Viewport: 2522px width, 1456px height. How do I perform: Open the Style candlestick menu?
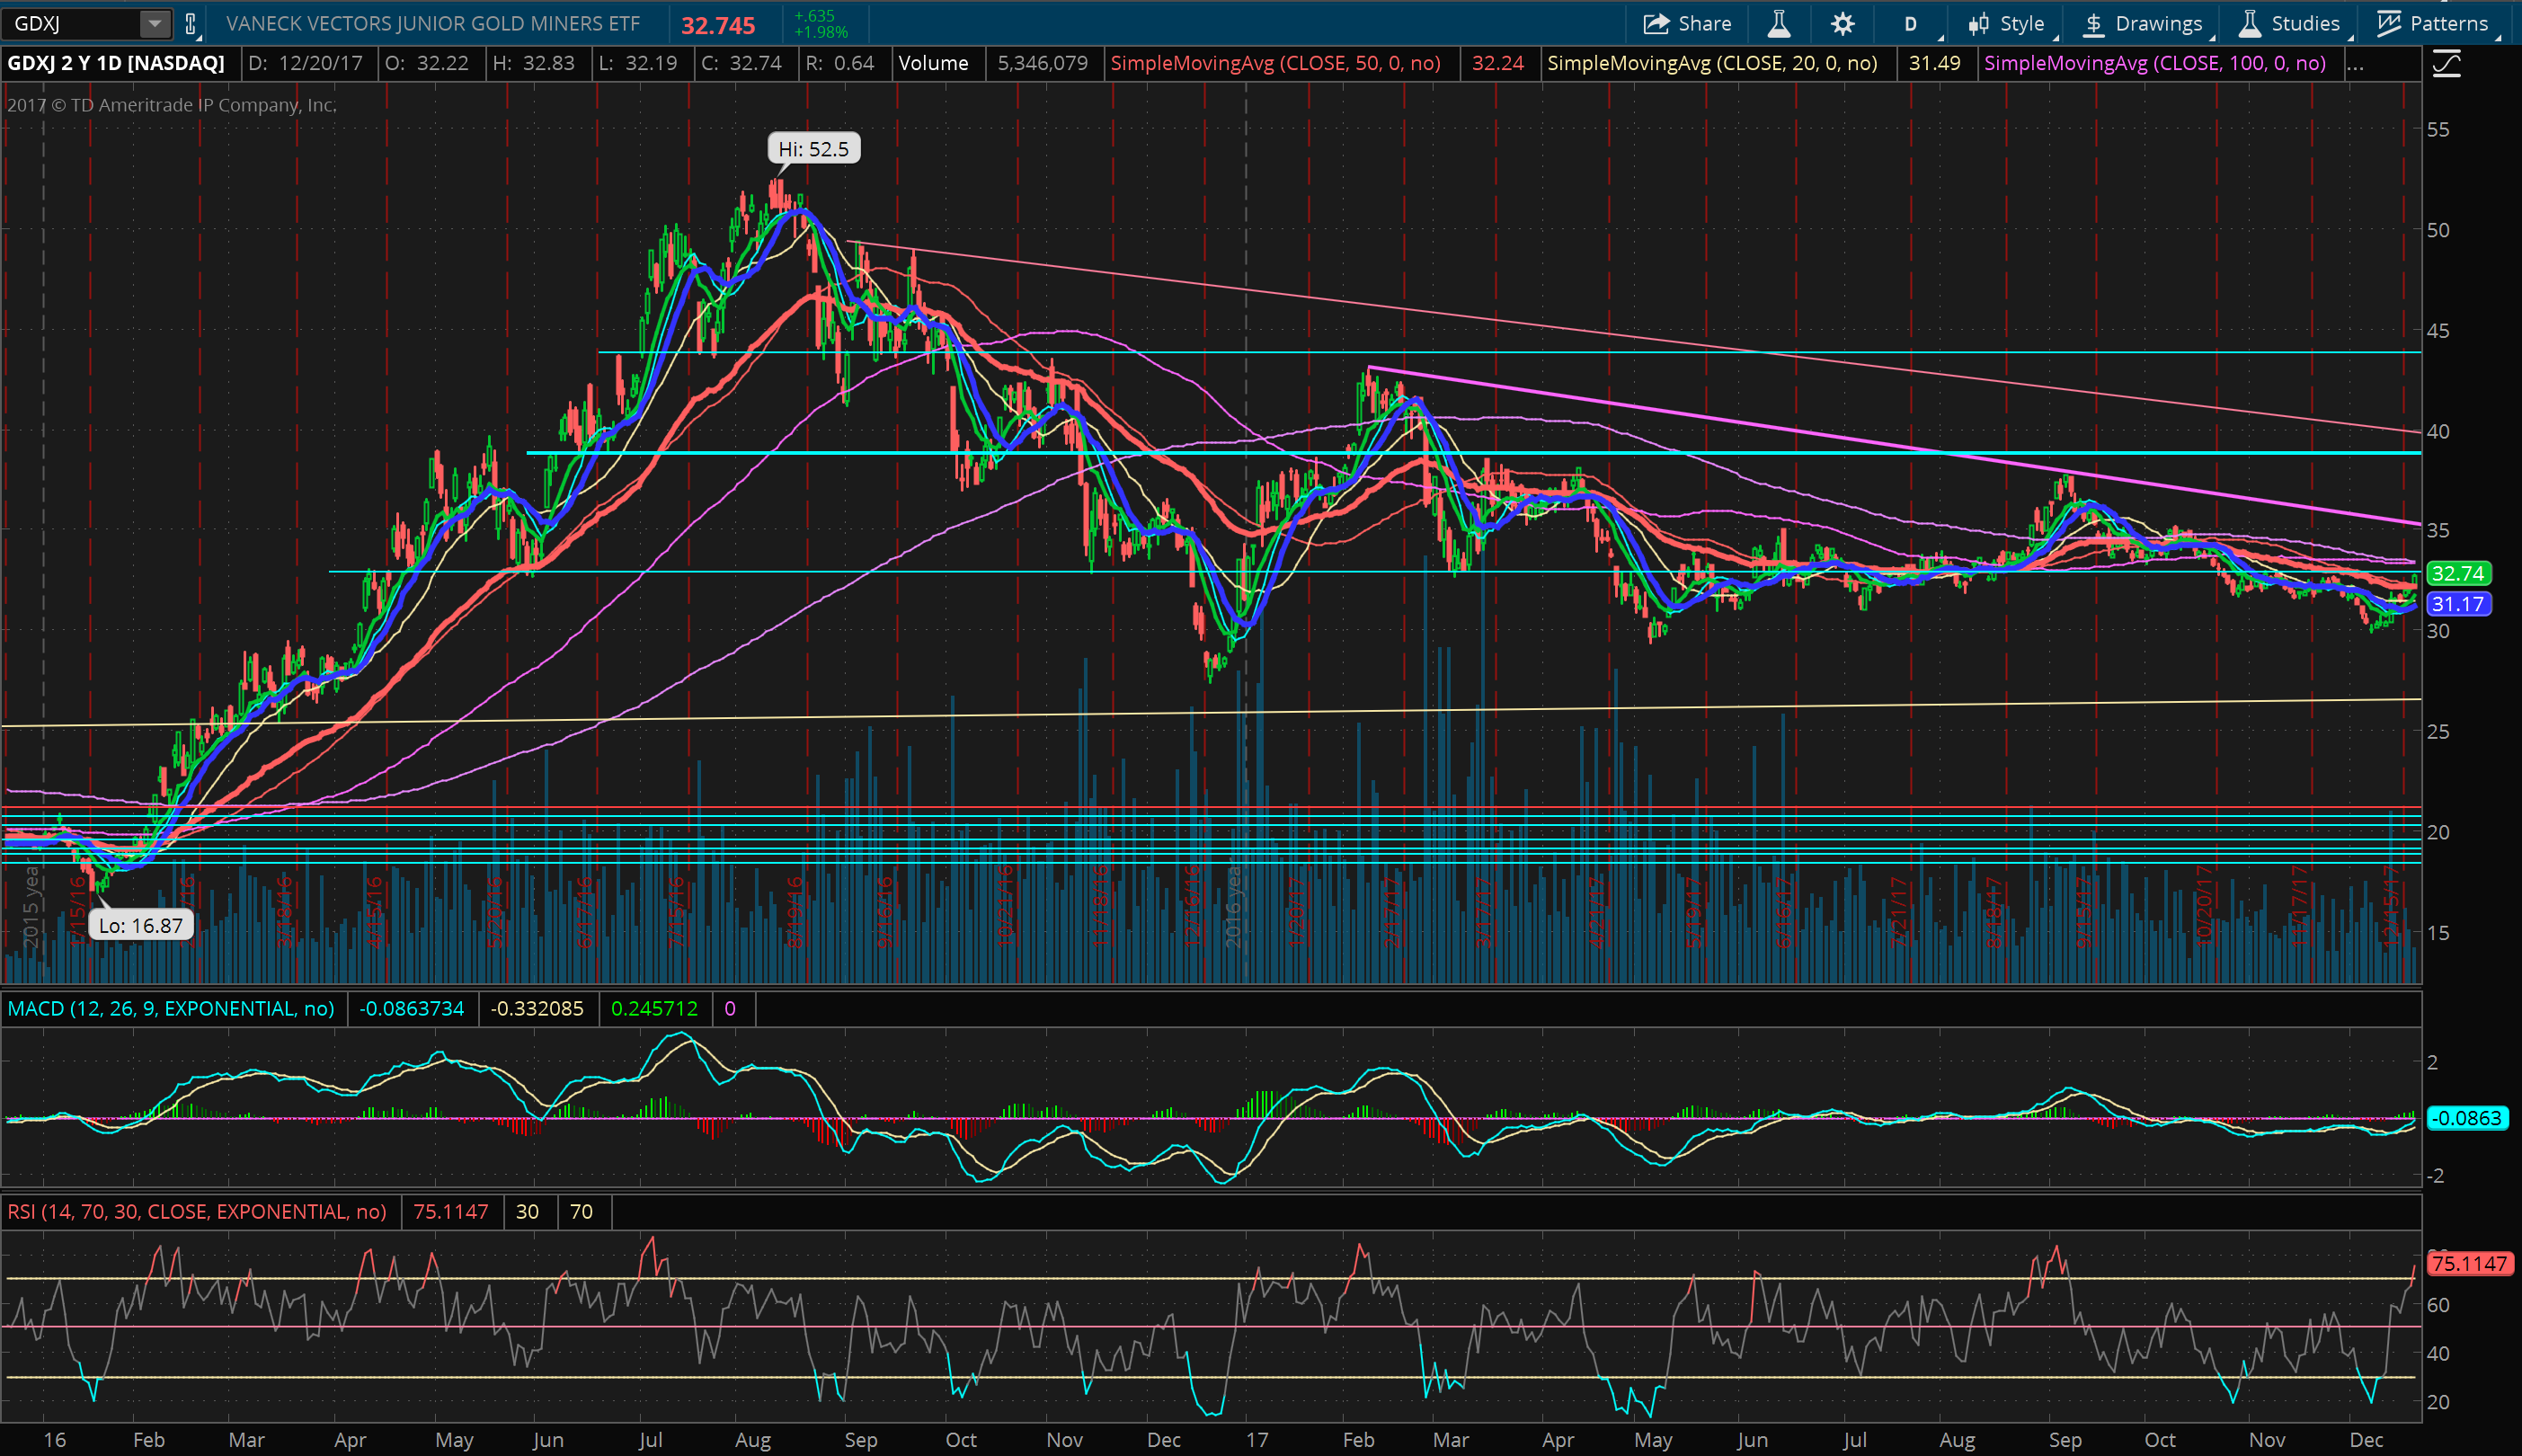pyautogui.click(x=2006, y=23)
